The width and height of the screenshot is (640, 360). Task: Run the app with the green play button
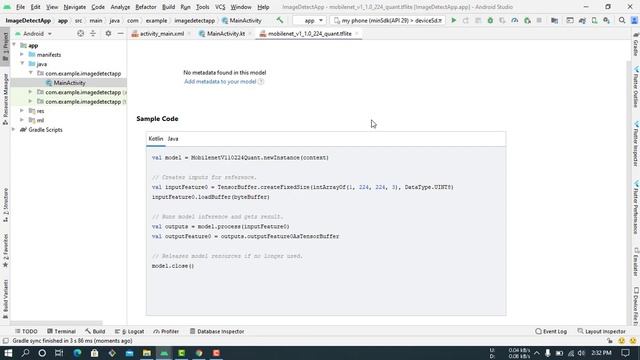453,20
